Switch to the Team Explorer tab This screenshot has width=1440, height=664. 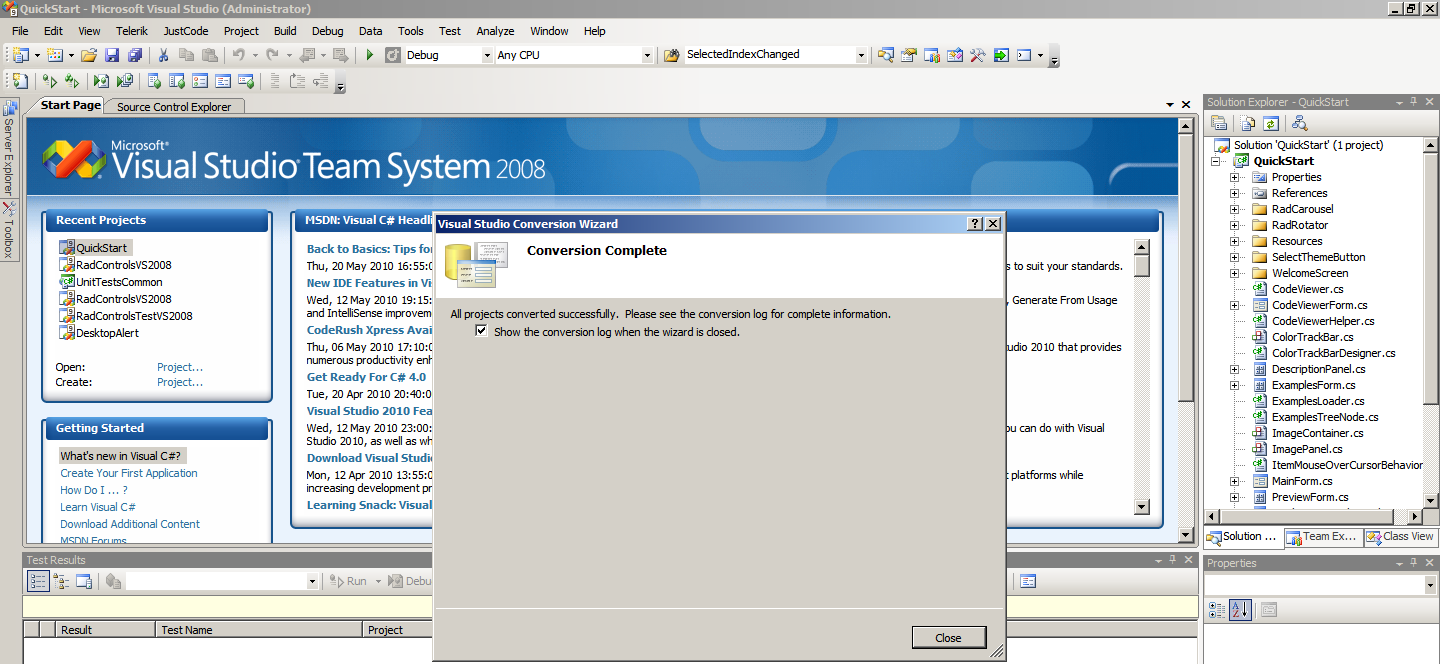1322,537
